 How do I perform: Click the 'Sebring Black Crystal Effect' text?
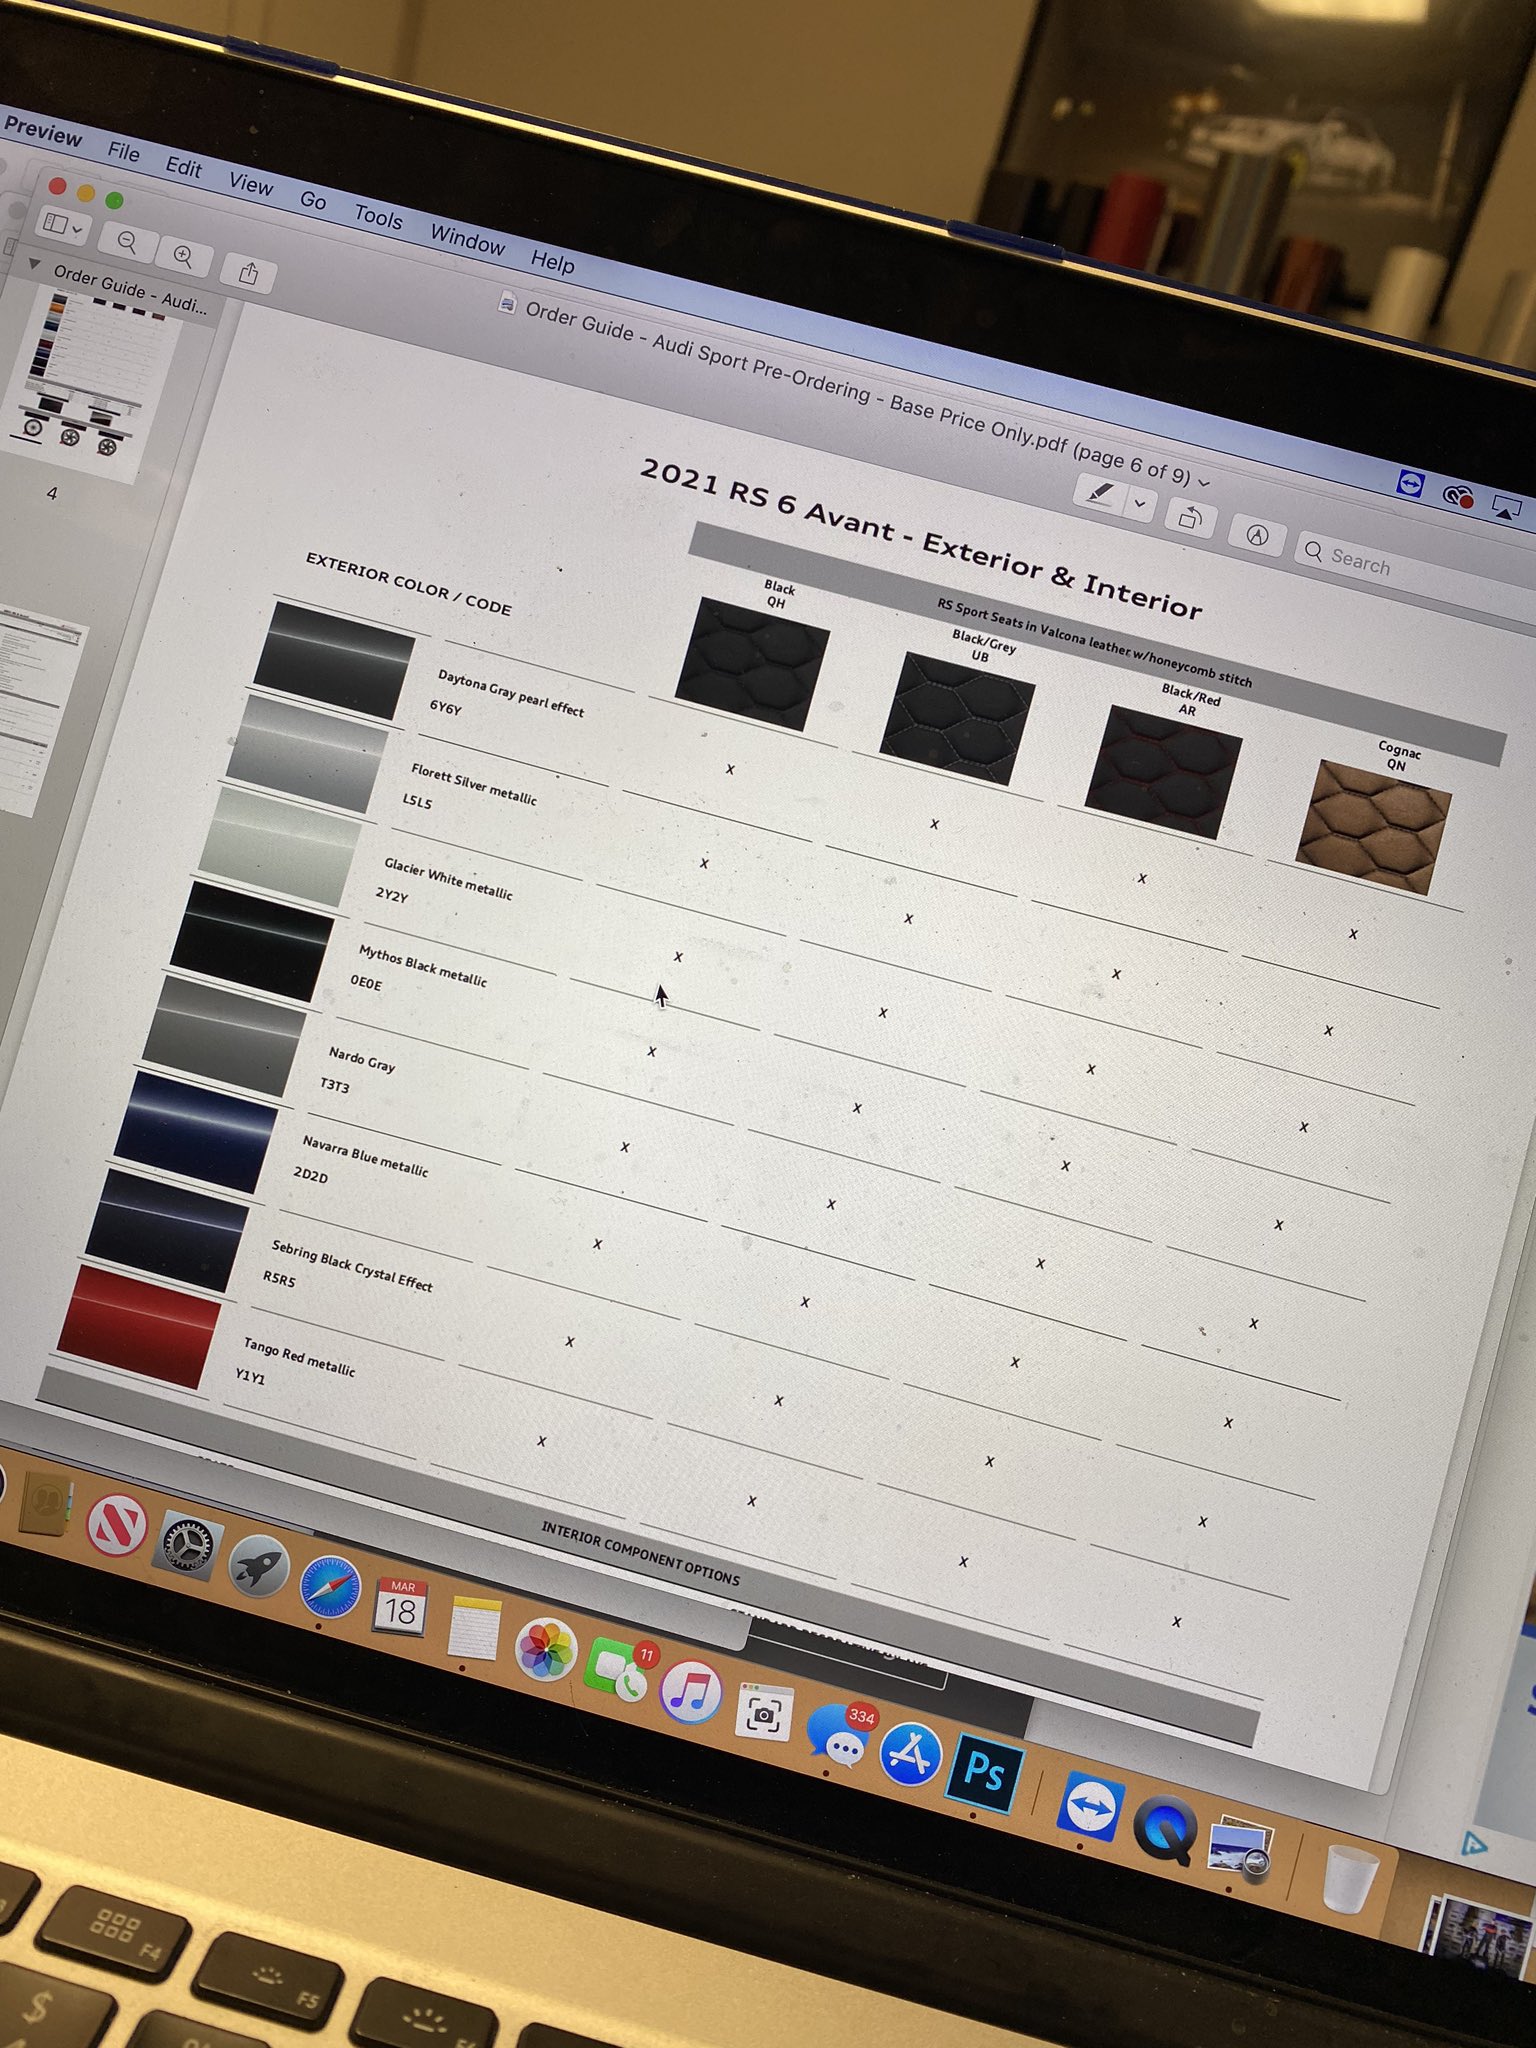click(x=352, y=1265)
